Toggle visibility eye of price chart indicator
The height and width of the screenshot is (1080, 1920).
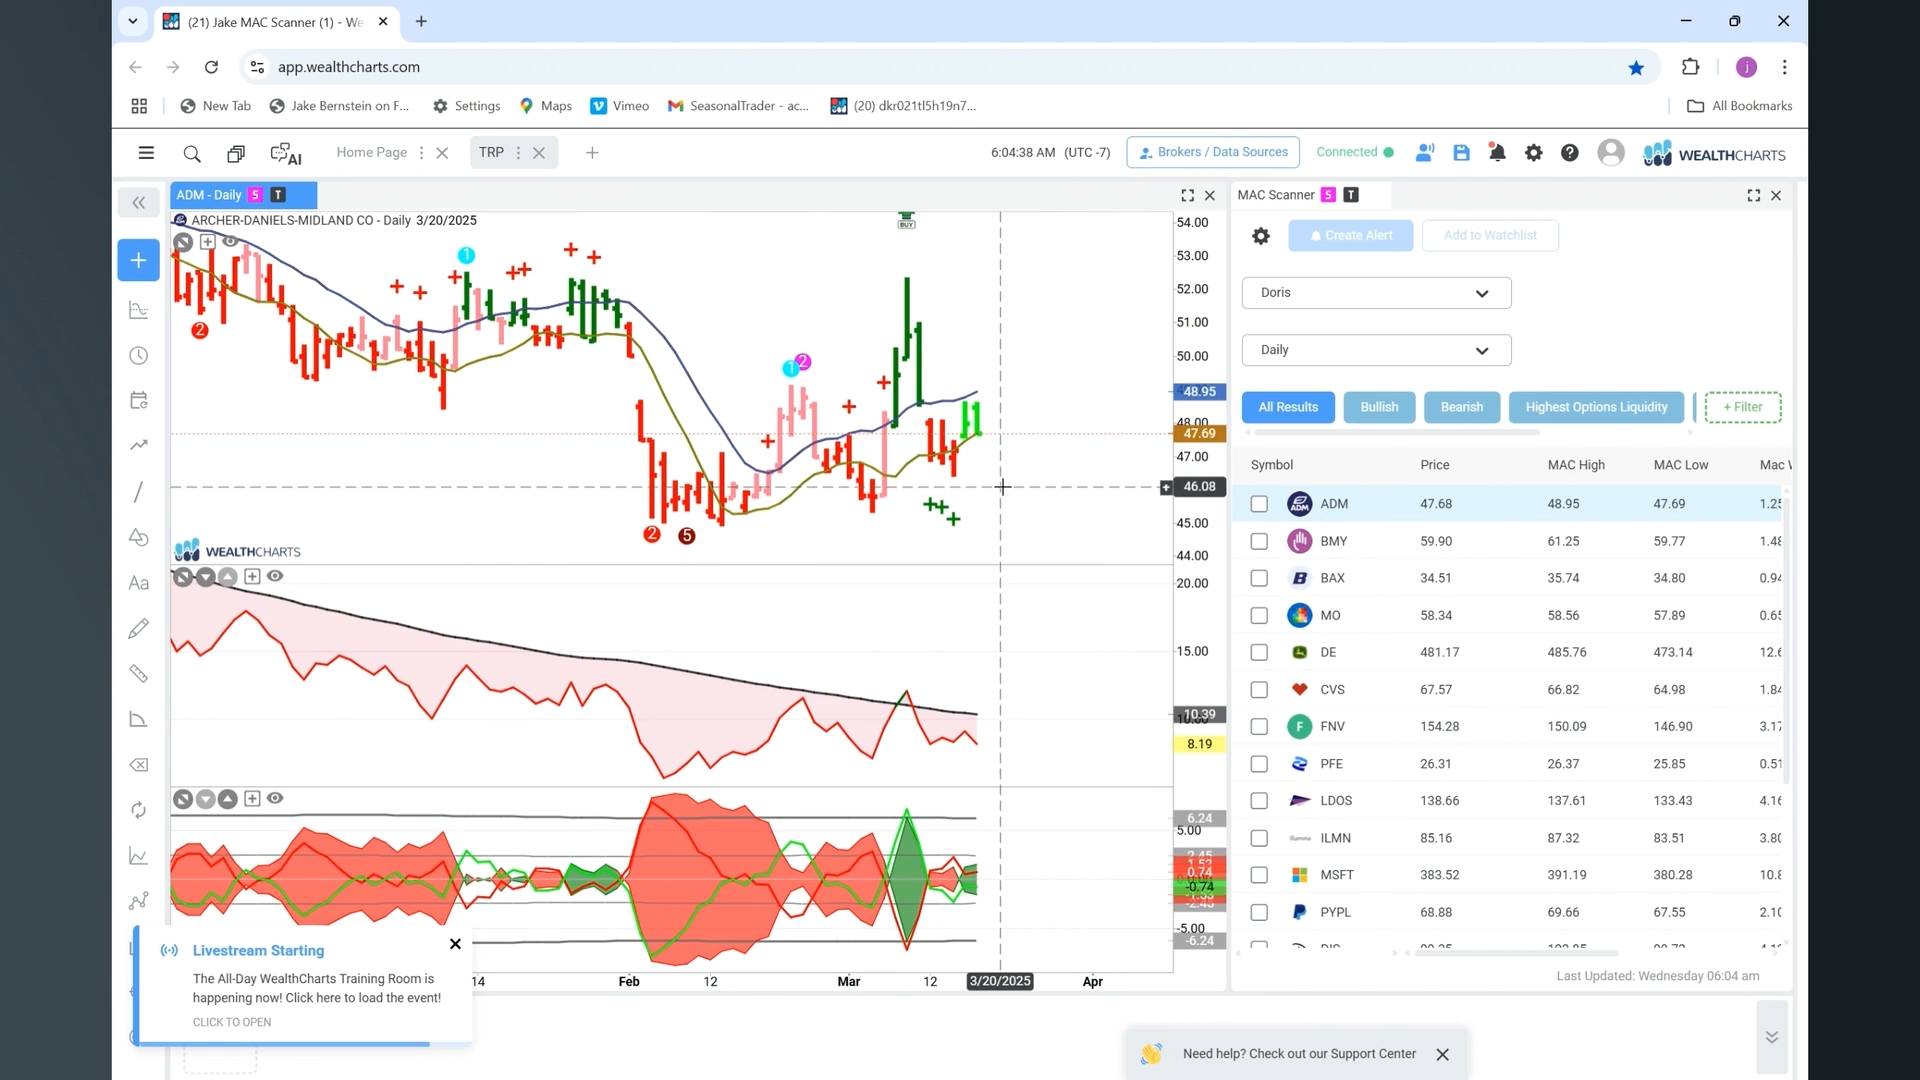click(230, 241)
